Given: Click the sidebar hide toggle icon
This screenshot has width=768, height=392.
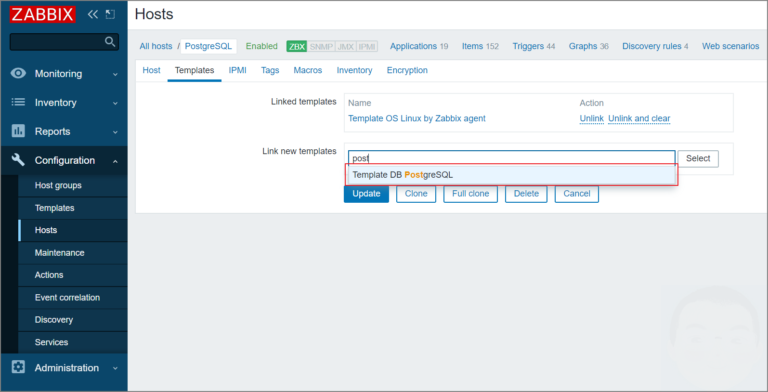Looking at the screenshot, I should pos(110,14).
